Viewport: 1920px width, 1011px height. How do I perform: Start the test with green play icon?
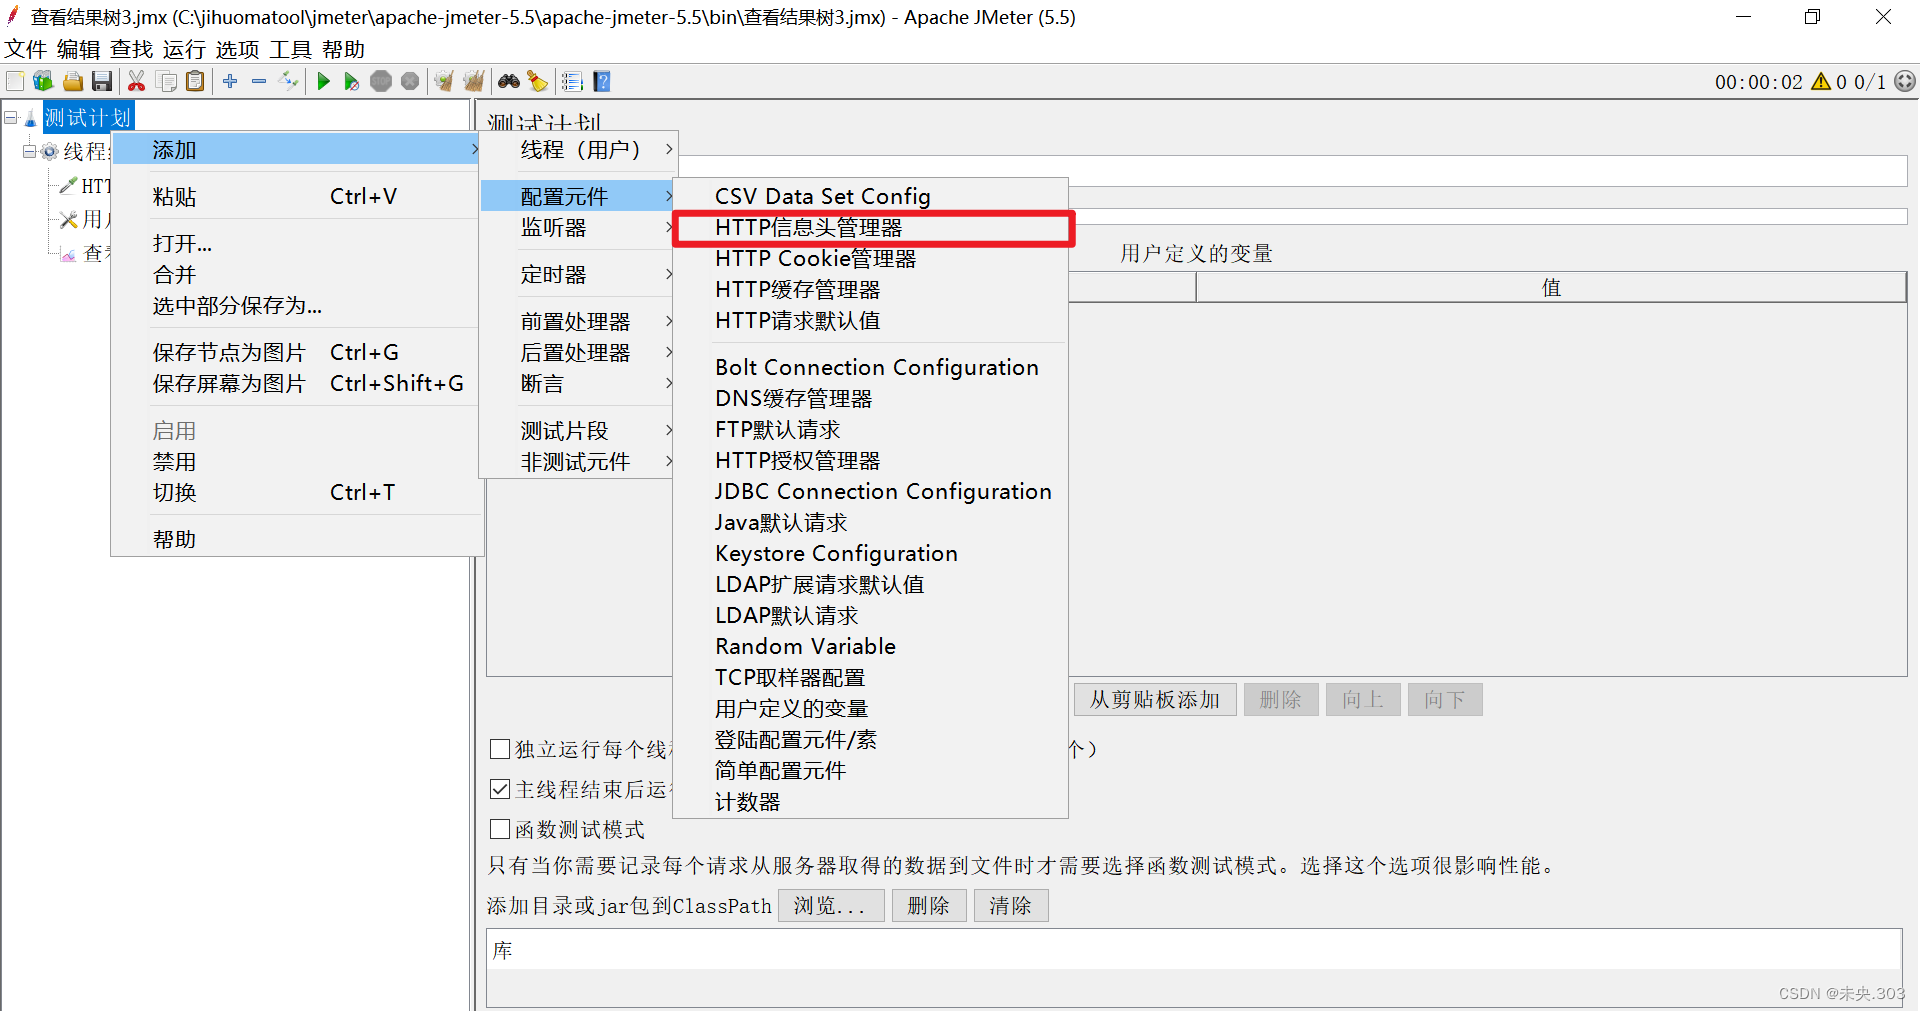[x=323, y=81]
